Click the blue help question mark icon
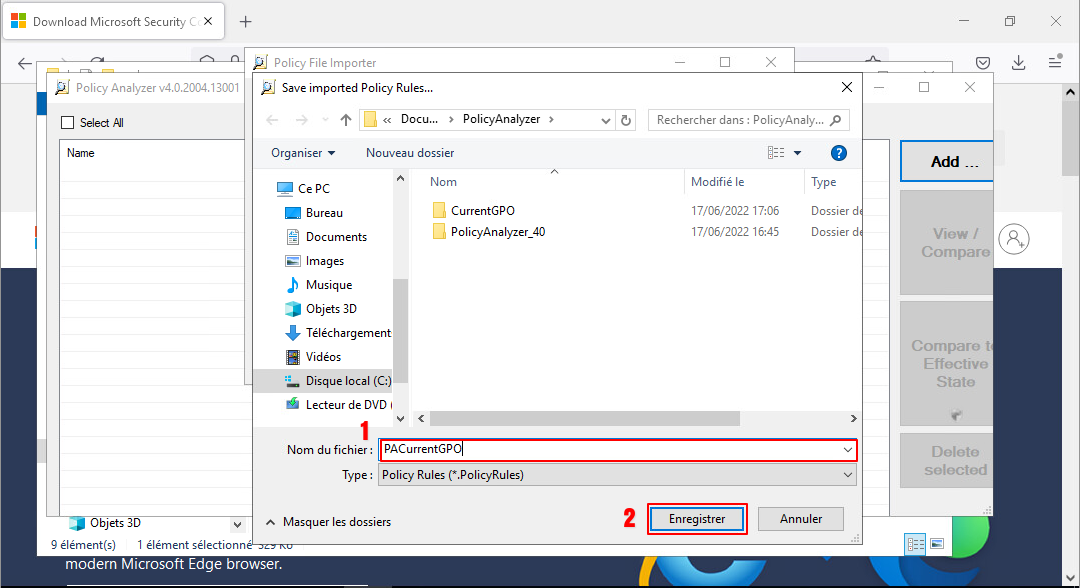This screenshot has height=588, width=1080. [839, 153]
